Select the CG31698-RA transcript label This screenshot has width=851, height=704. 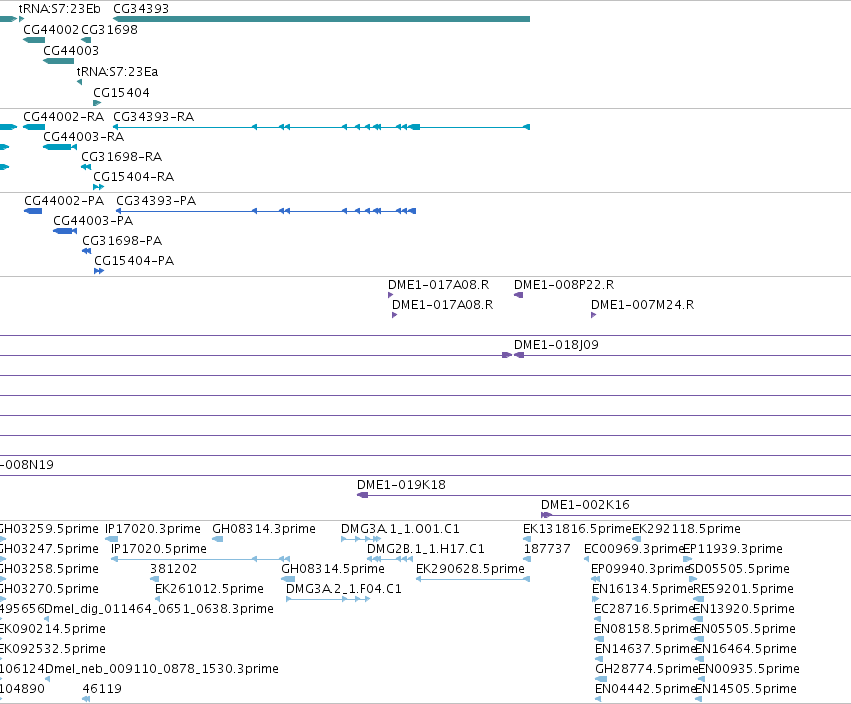coord(122,157)
